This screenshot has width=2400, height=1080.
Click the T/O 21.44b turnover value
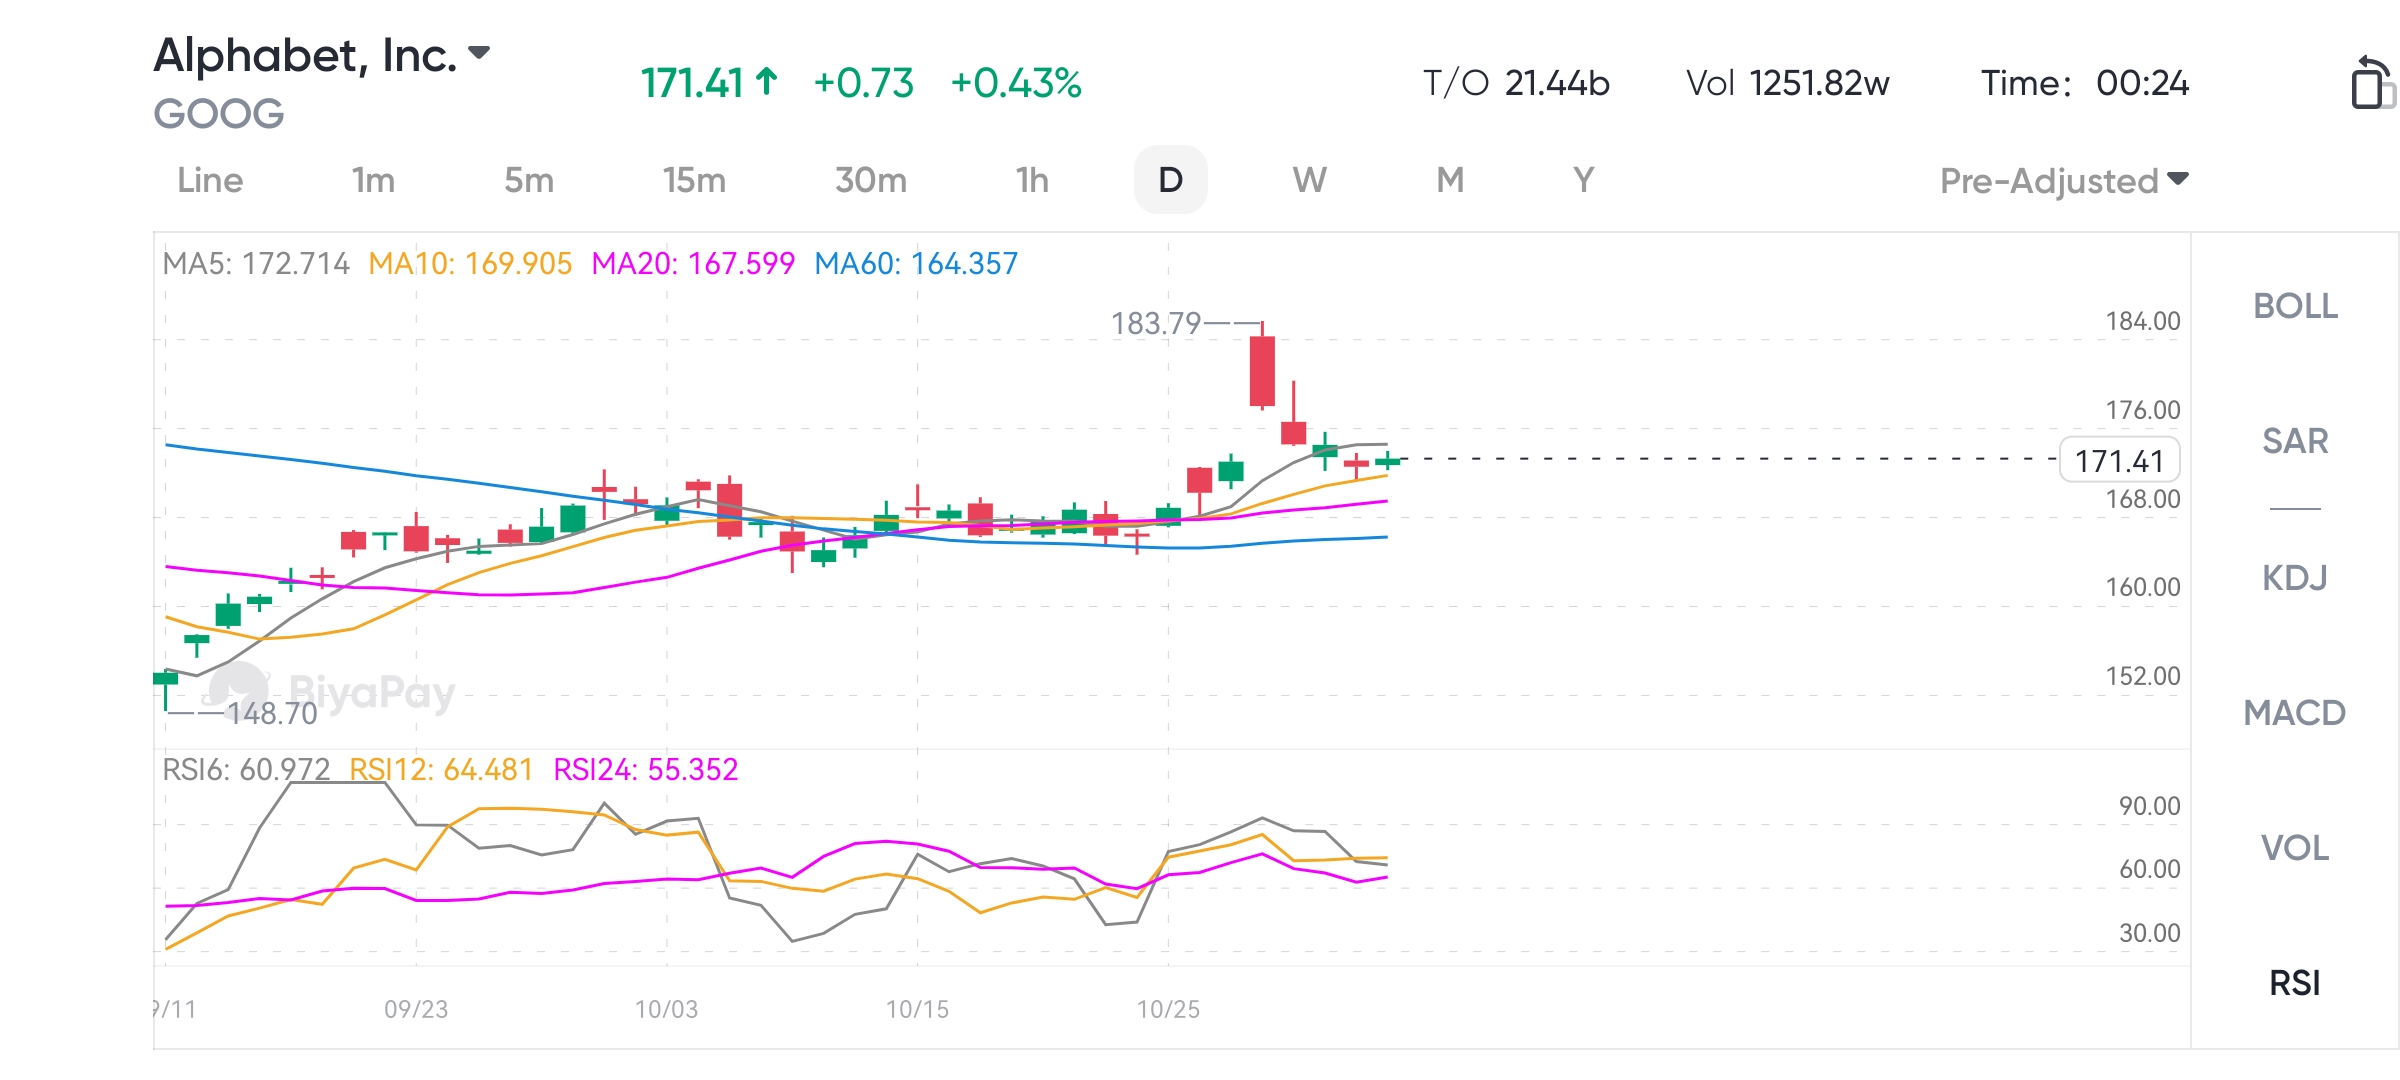(x=1516, y=83)
